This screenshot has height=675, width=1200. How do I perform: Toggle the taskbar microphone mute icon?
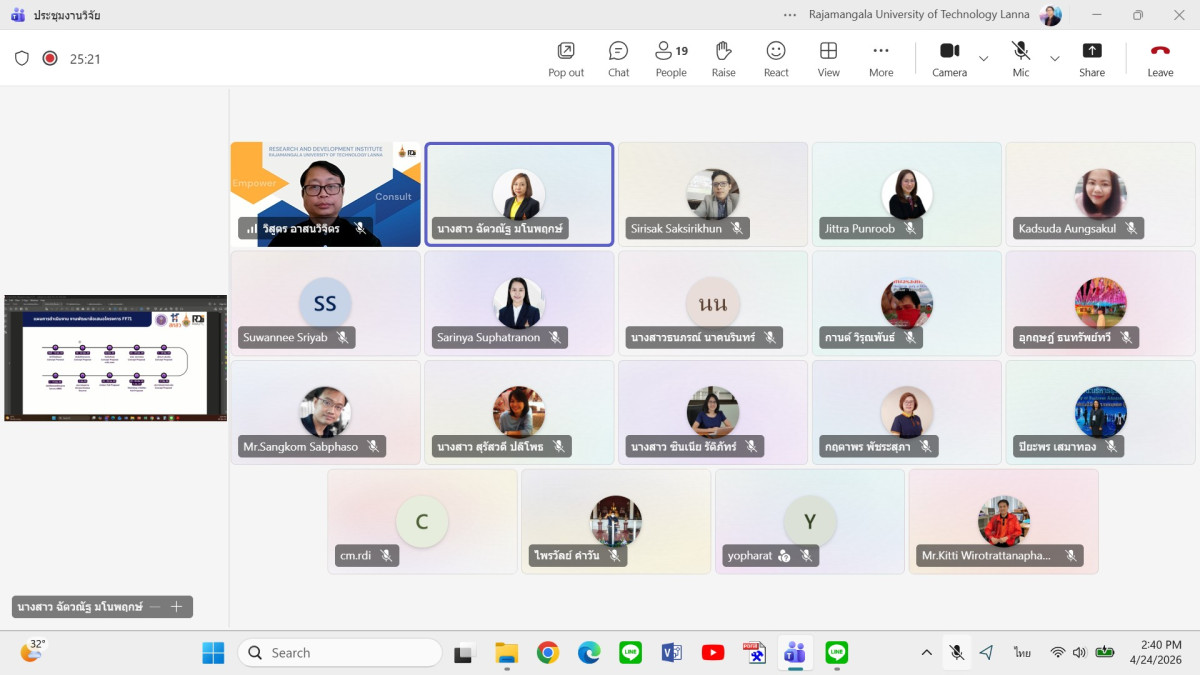click(x=957, y=653)
